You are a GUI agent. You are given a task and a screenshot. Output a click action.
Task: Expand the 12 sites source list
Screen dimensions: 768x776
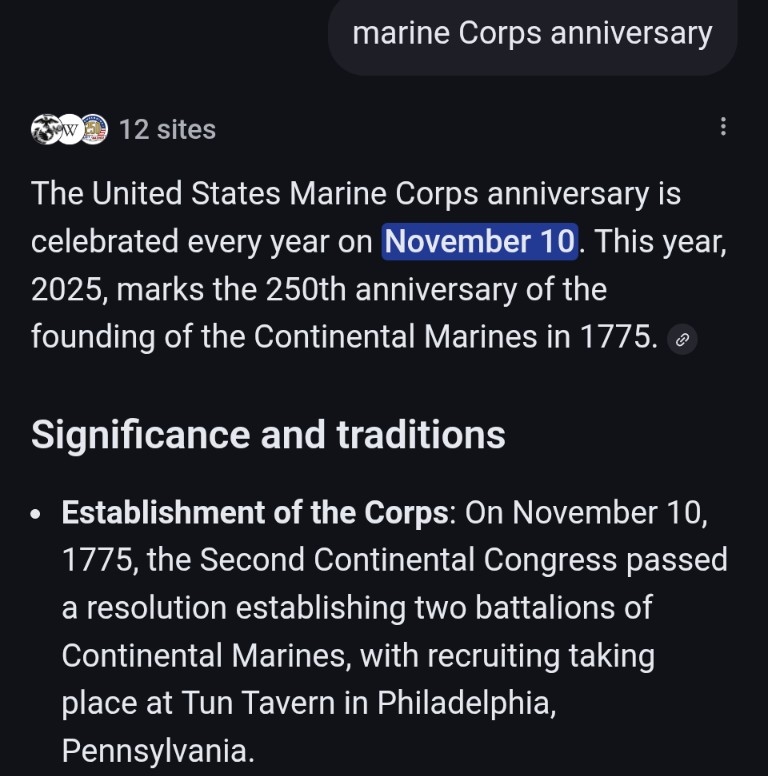[167, 129]
